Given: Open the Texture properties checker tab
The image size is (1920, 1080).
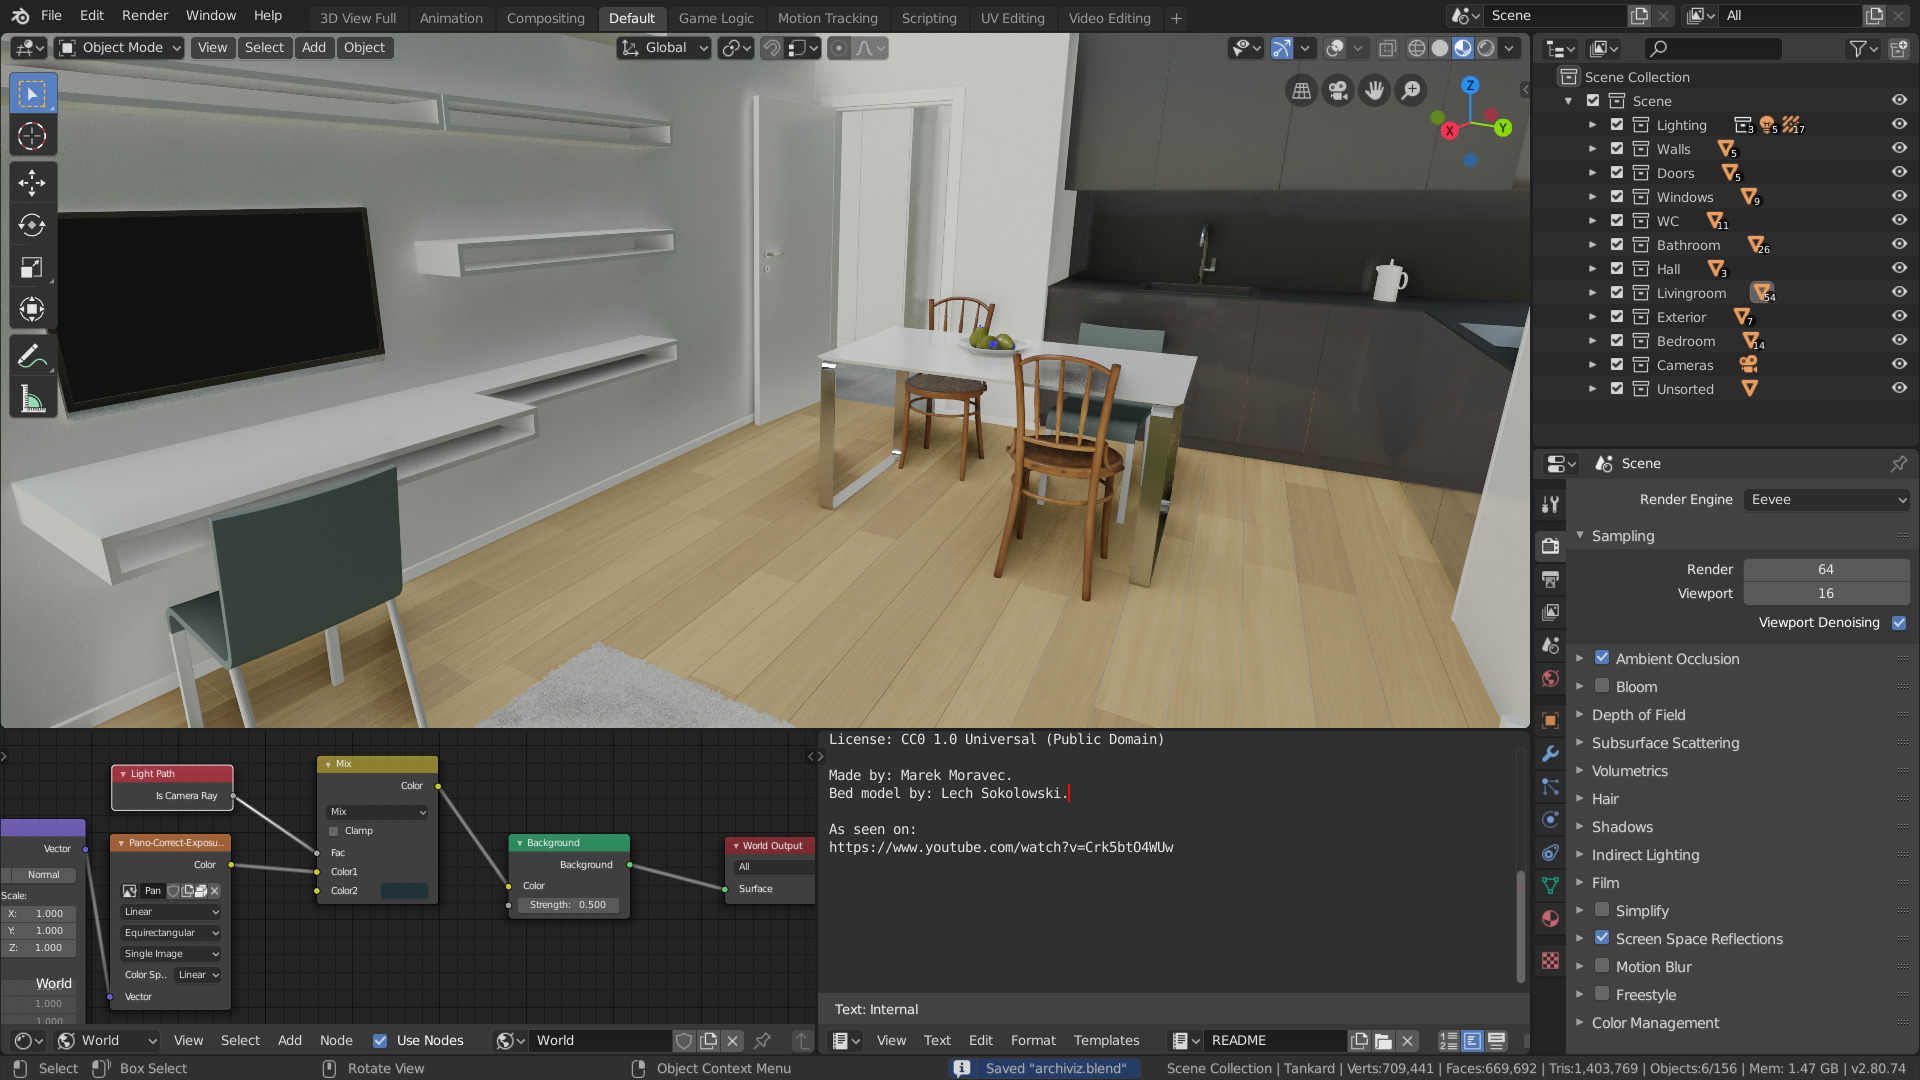Looking at the screenshot, I should click(1550, 960).
